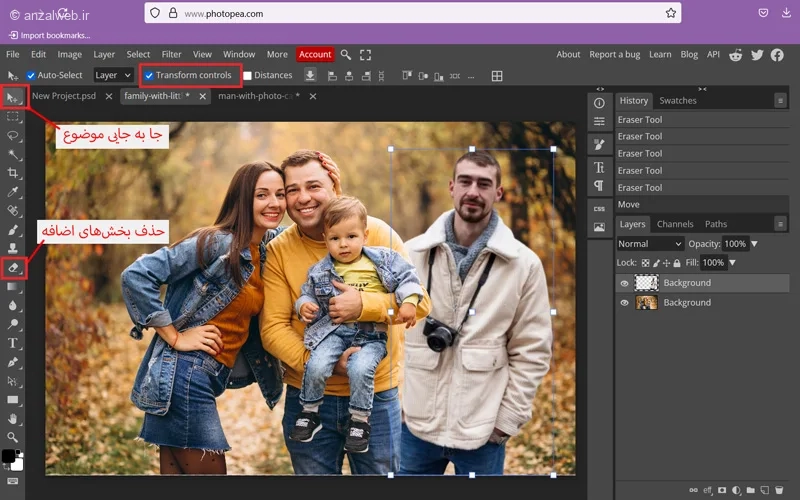The image size is (800, 500).
Task: Open the Report a bug link
Action: click(614, 55)
